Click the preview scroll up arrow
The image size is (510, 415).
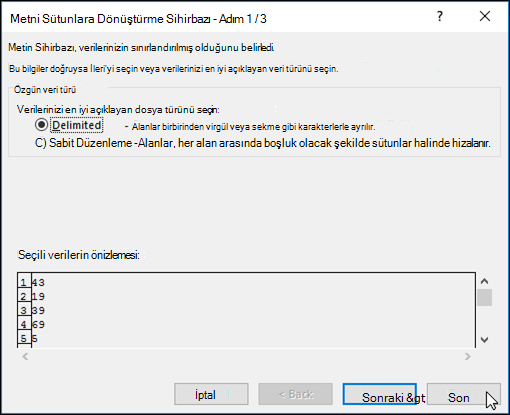pyautogui.click(x=484, y=281)
